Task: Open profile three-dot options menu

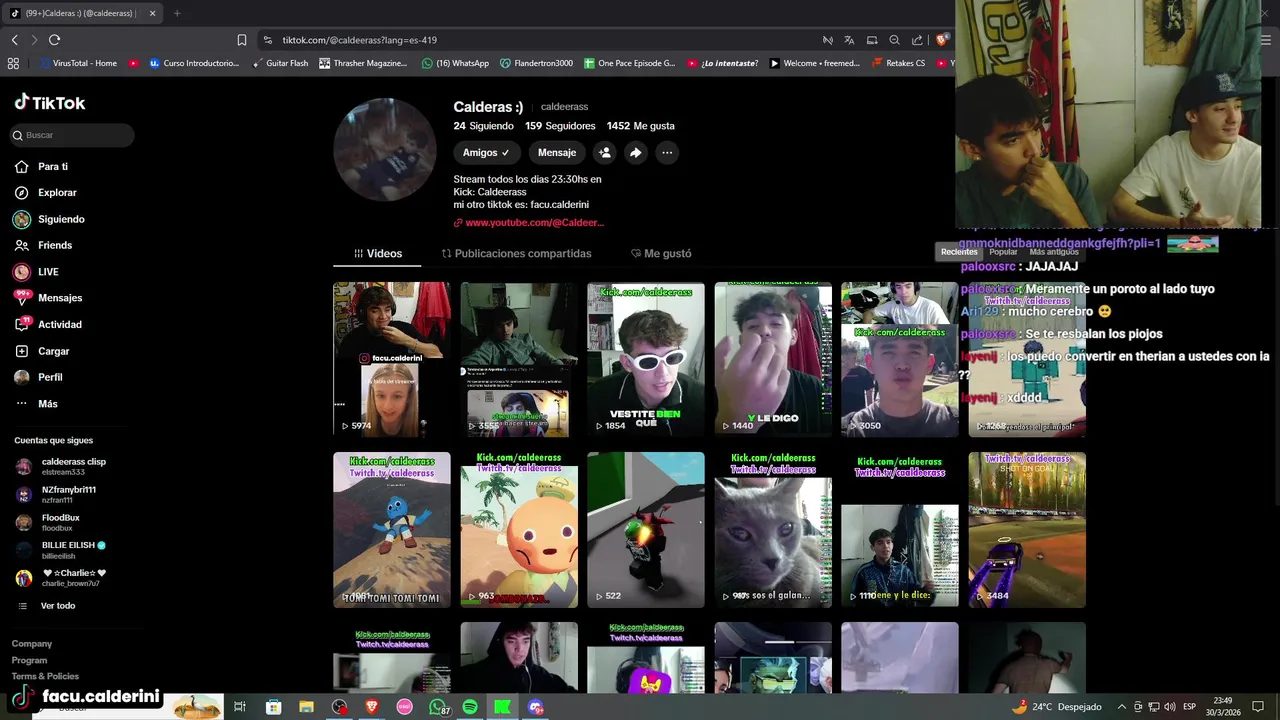Action: 667,153
